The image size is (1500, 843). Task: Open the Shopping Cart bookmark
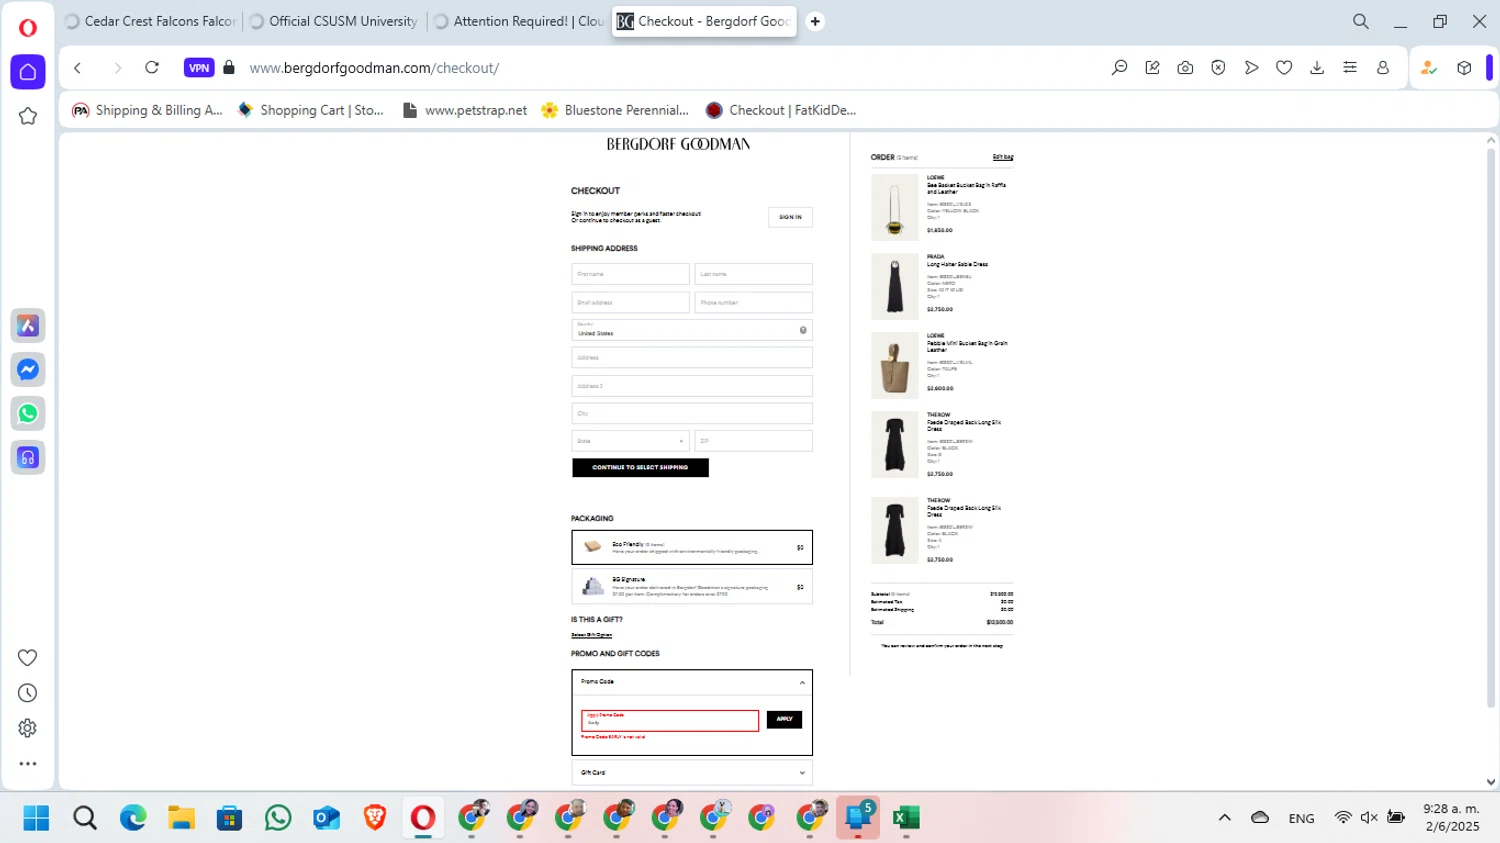tap(311, 110)
